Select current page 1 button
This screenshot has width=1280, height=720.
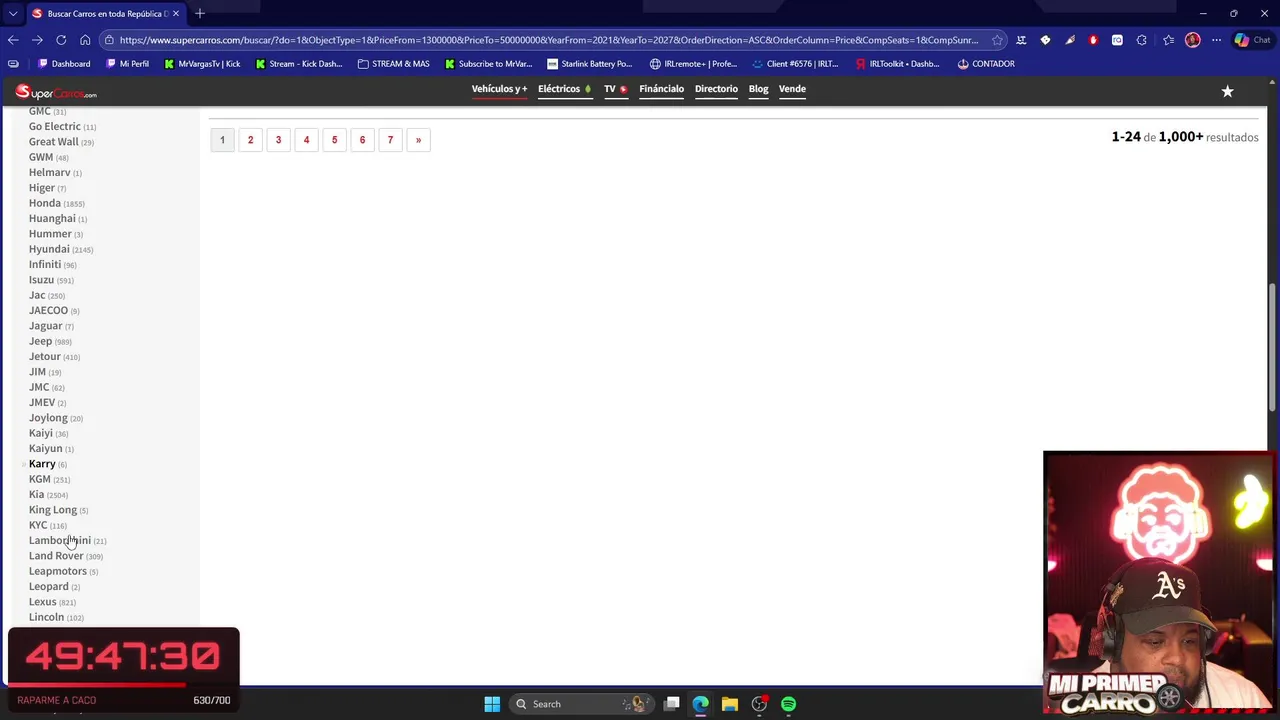coord(222,140)
